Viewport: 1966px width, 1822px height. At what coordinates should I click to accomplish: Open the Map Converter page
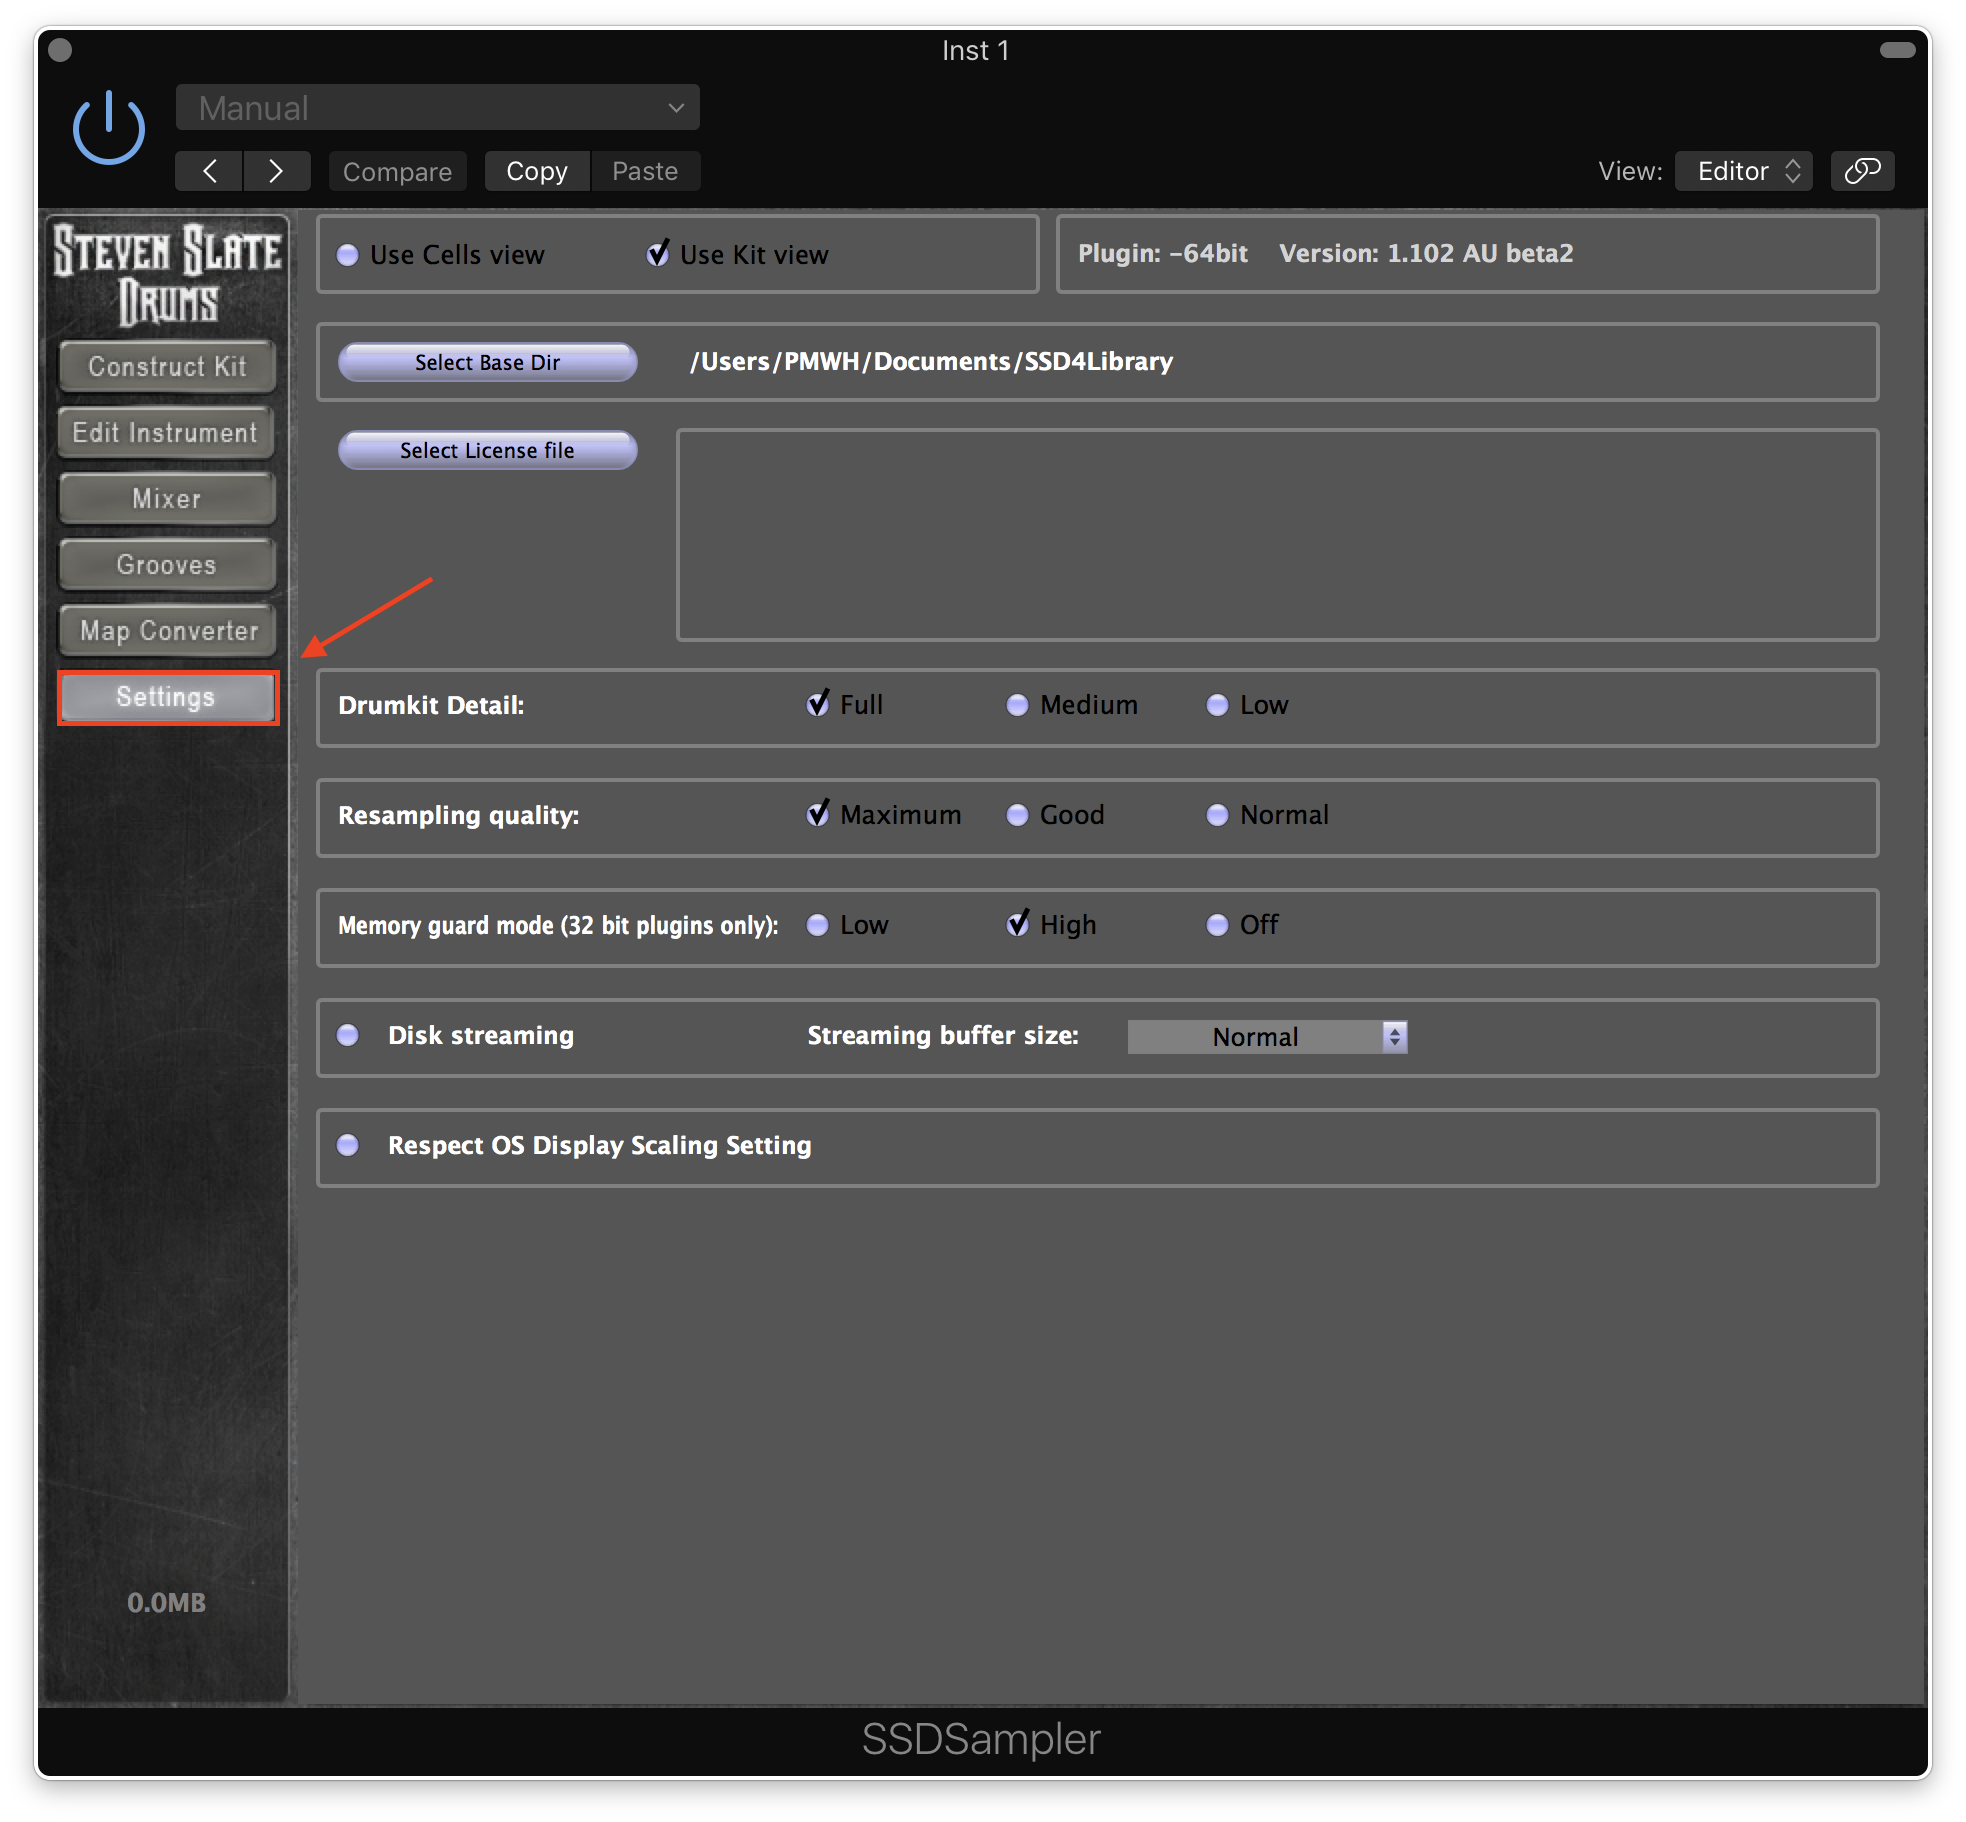coord(167,630)
